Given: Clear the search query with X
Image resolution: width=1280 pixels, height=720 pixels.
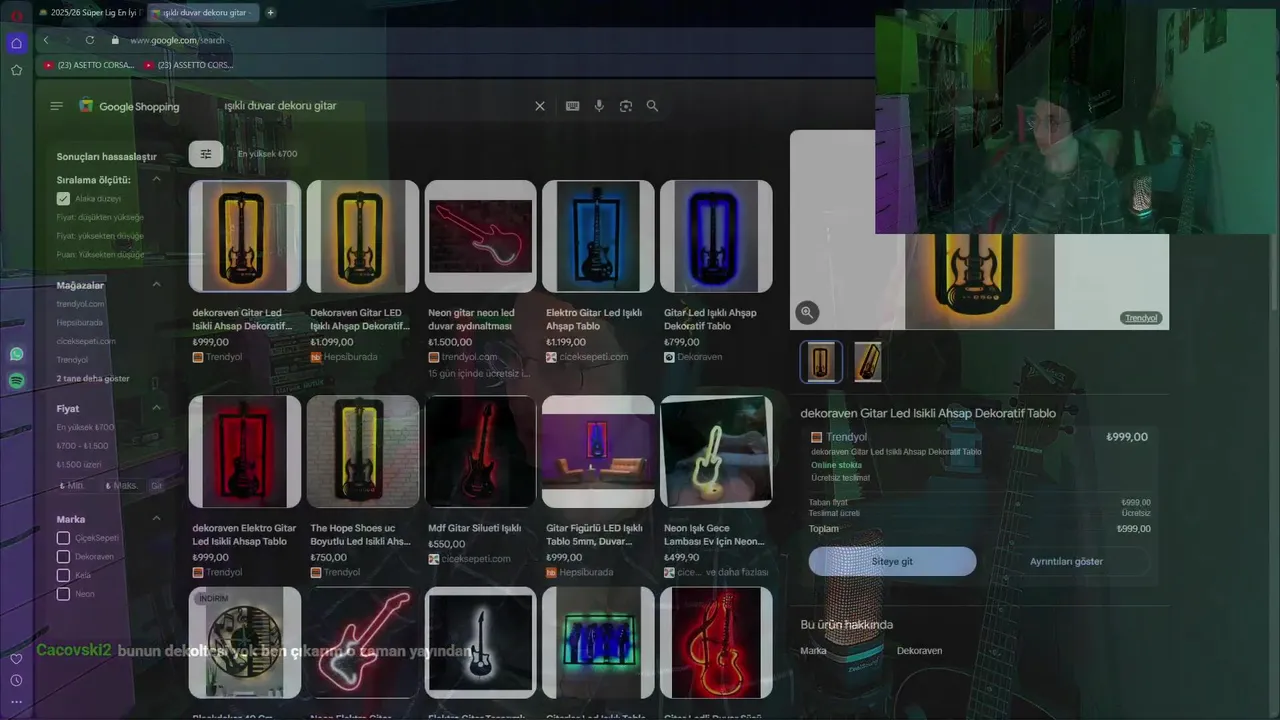Looking at the screenshot, I should pos(540,106).
